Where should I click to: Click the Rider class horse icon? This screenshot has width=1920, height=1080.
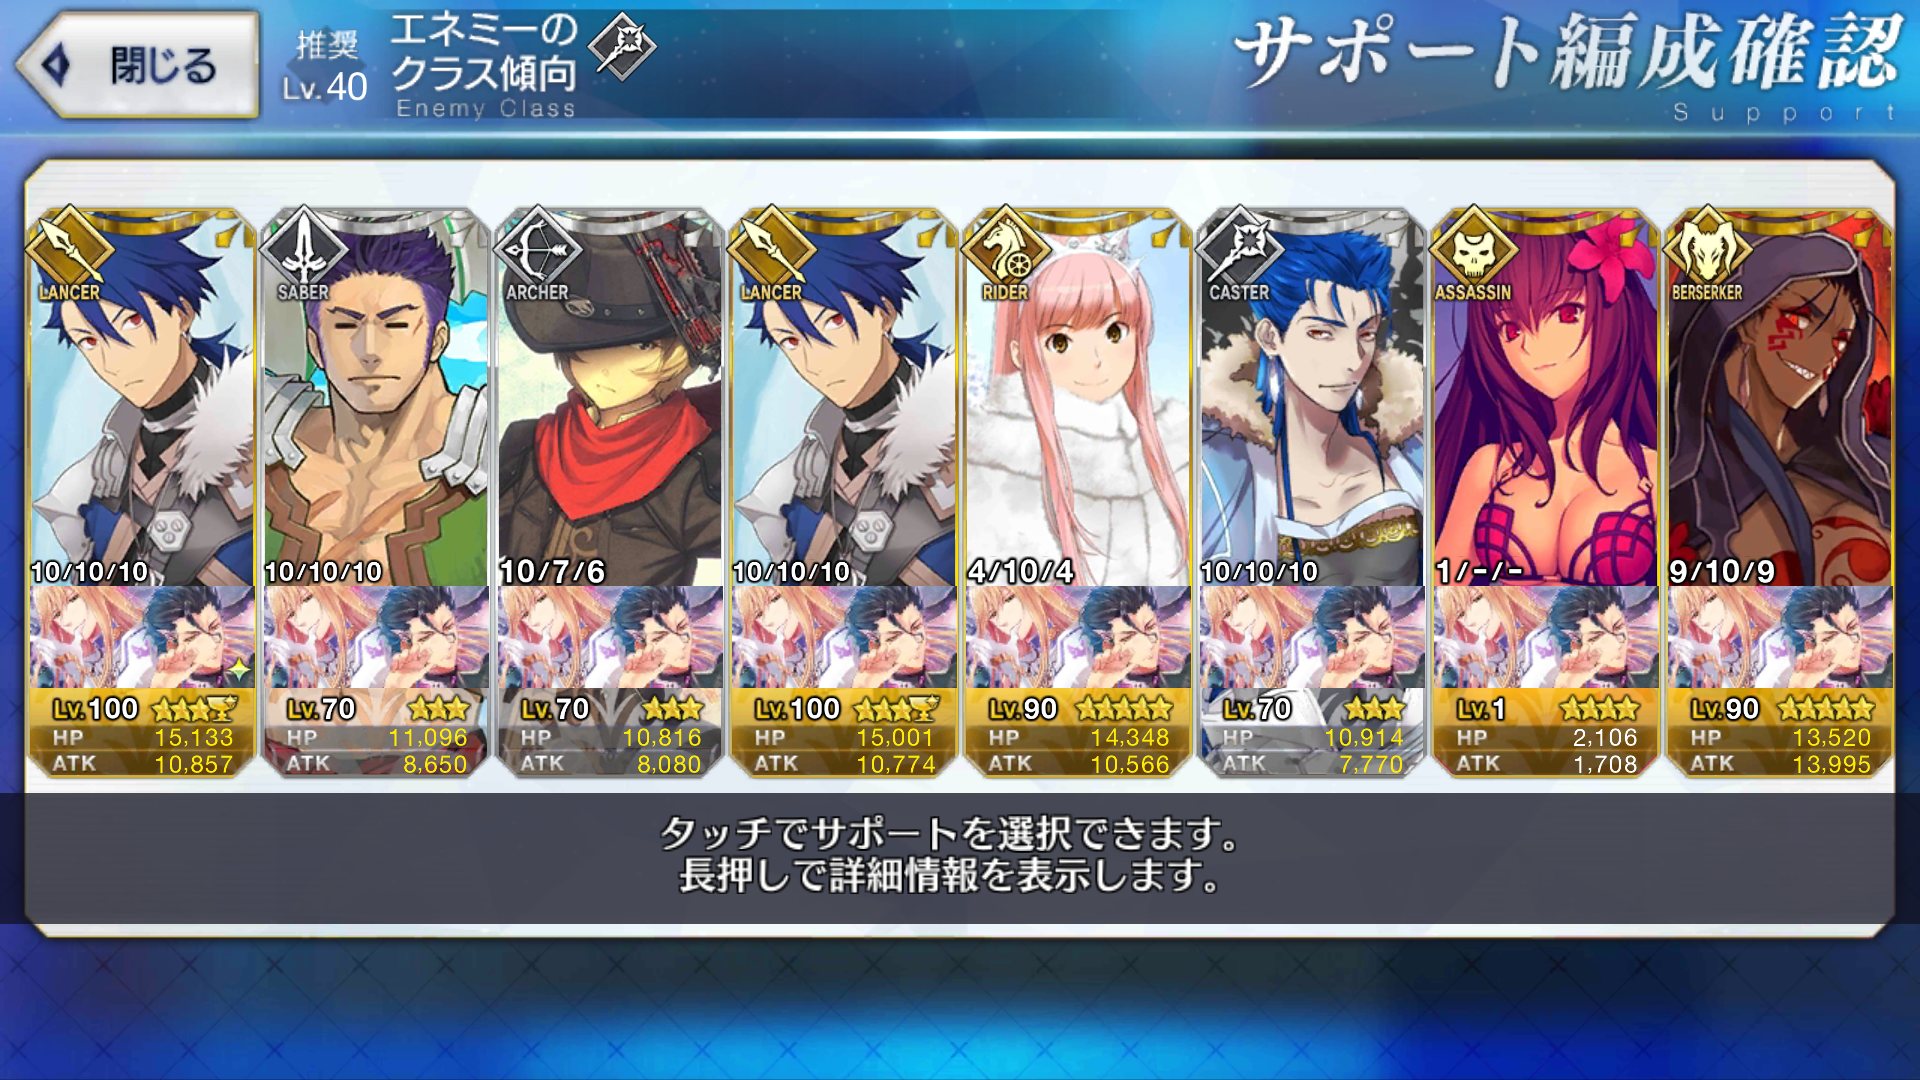[1005, 245]
